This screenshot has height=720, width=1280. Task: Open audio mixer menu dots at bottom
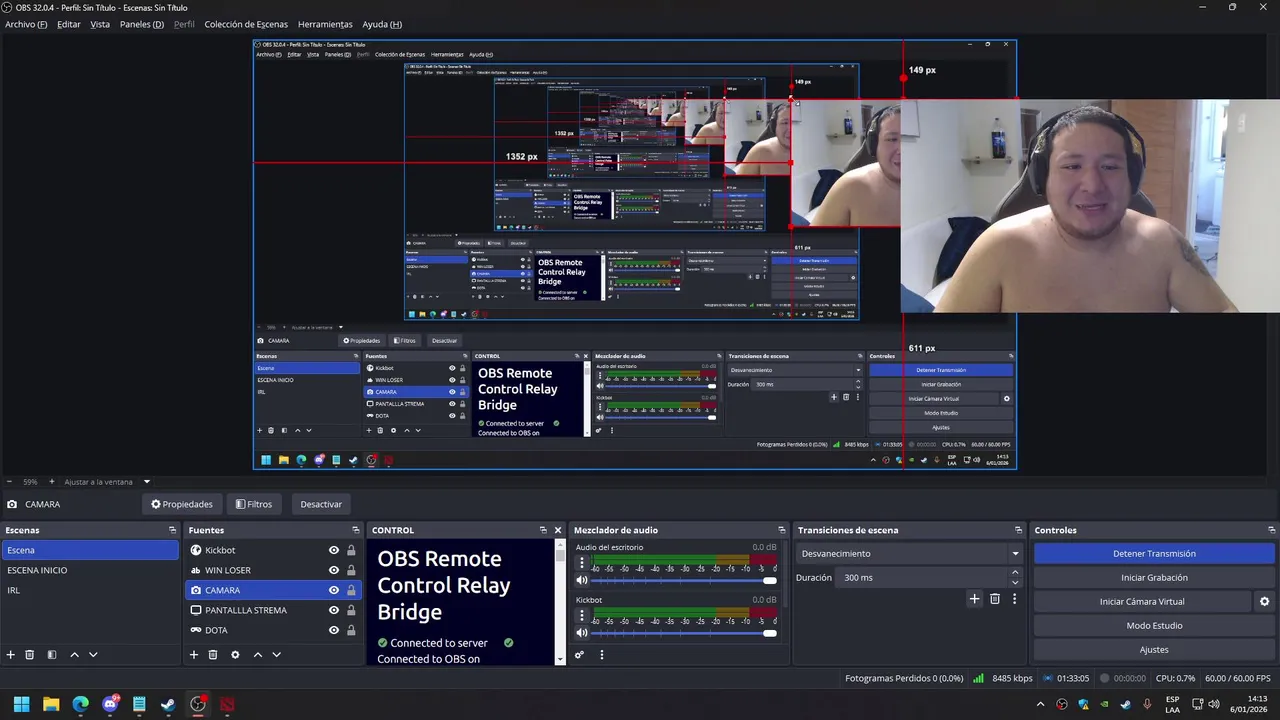[602, 655]
